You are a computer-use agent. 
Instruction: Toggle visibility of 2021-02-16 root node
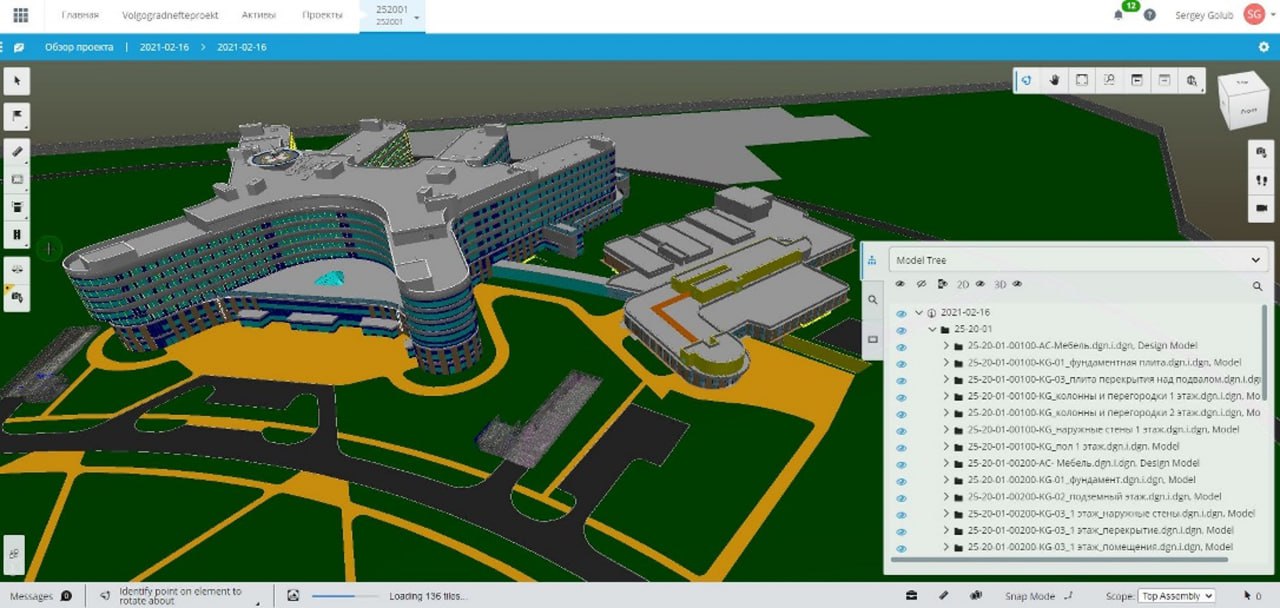(x=901, y=313)
